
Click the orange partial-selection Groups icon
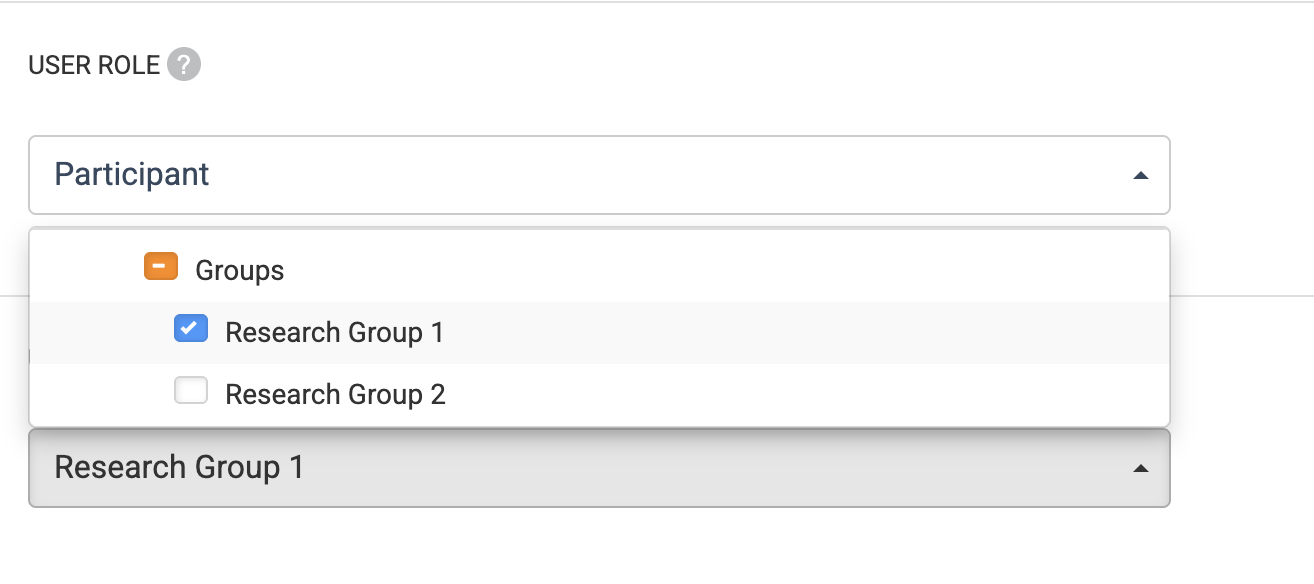click(161, 268)
